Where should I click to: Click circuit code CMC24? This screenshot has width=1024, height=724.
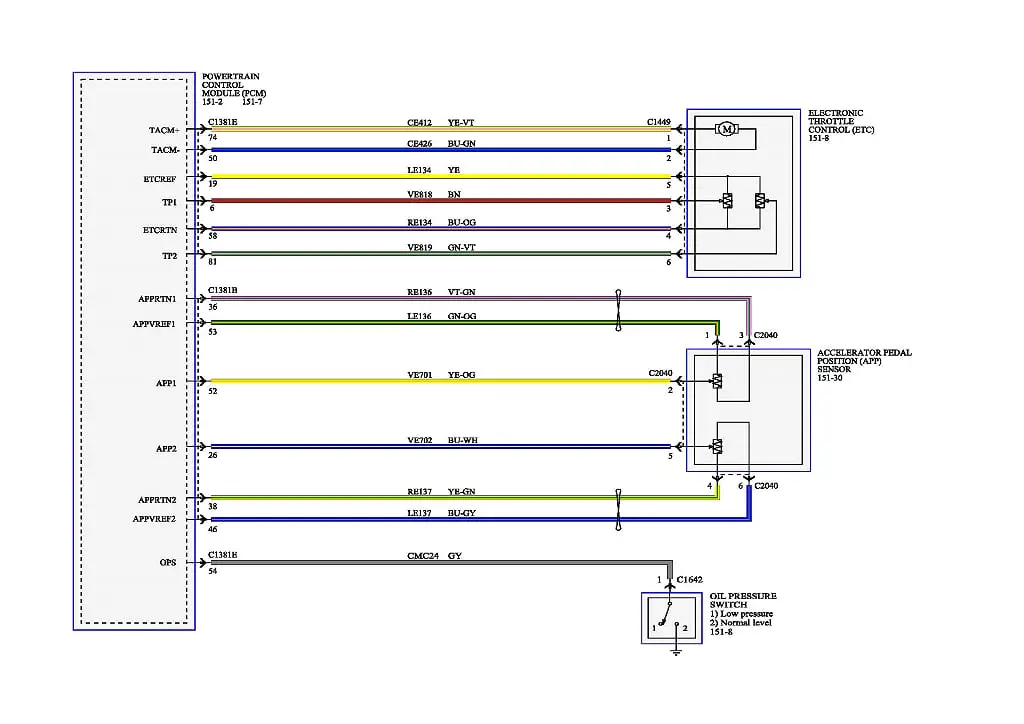point(423,556)
